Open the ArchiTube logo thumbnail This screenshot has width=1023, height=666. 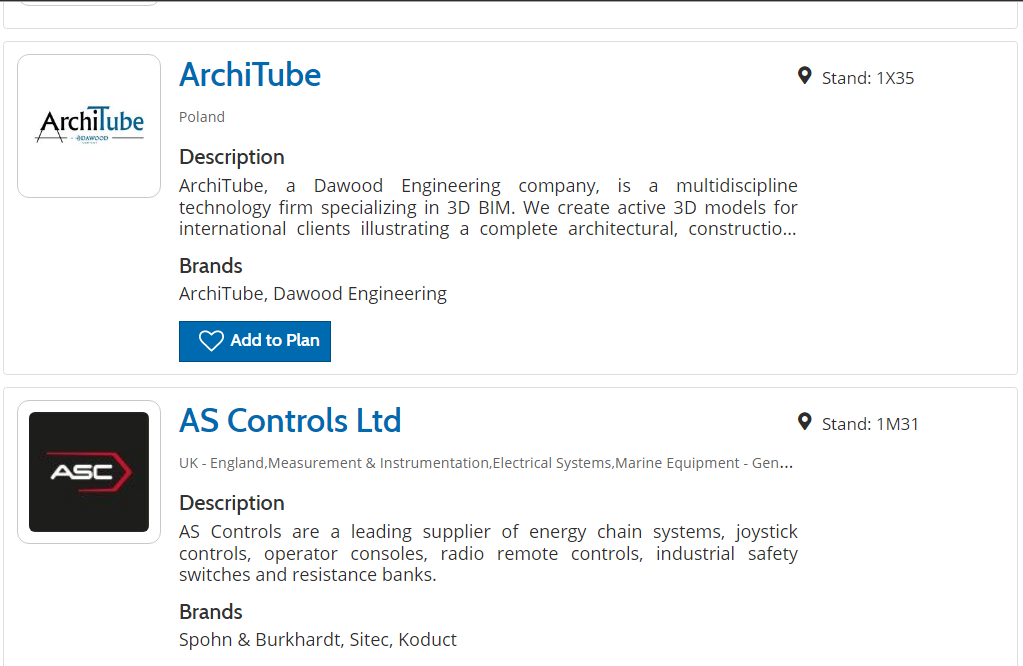coord(89,126)
